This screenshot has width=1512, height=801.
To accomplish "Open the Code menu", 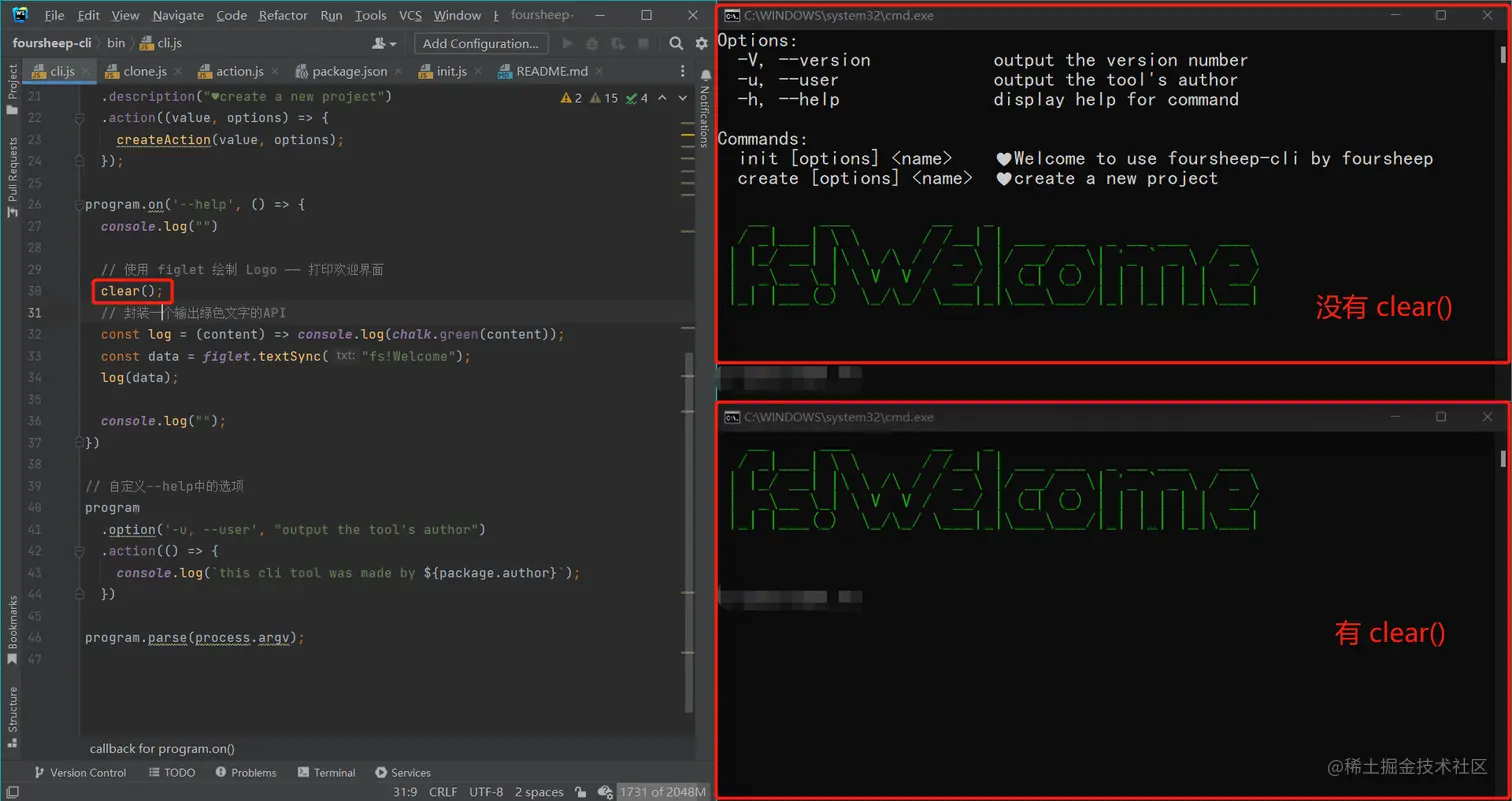I will click(231, 15).
